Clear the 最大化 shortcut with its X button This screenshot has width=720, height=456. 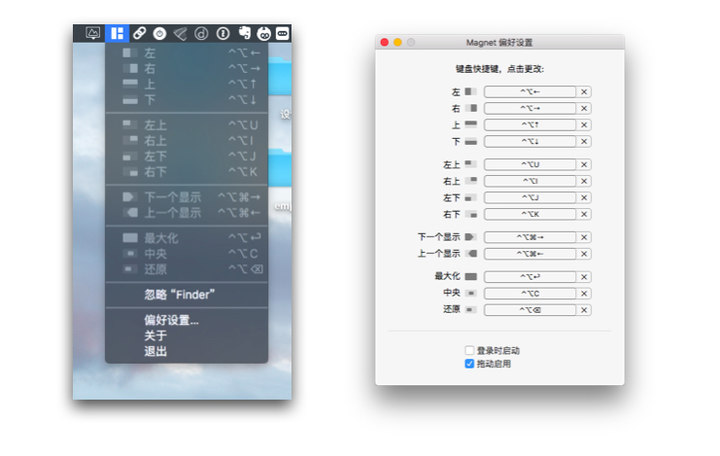coord(584,277)
